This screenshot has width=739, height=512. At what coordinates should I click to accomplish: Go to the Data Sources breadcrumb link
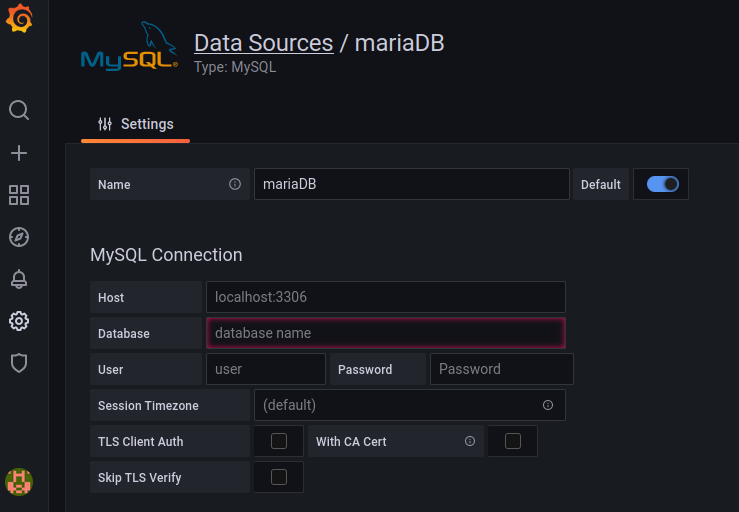263,43
